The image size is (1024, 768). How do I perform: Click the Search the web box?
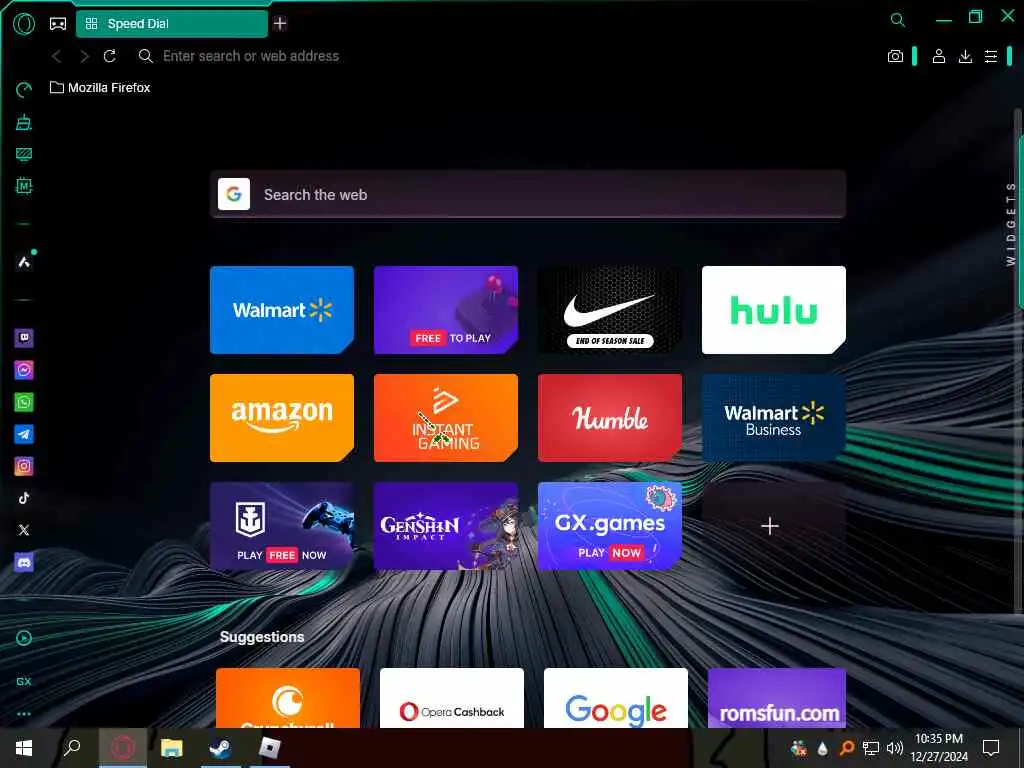[528, 195]
